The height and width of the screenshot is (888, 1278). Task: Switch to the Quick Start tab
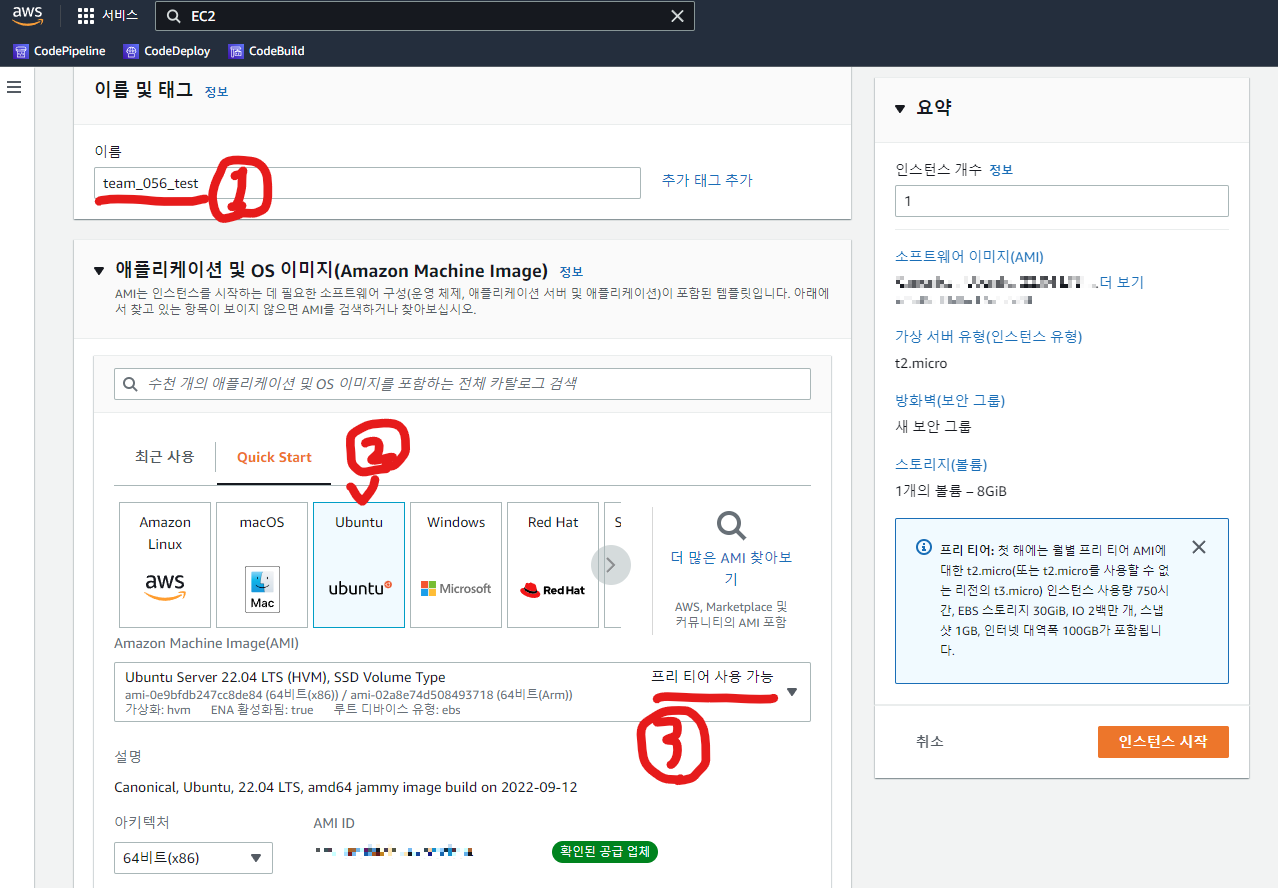(x=274, y=457)
